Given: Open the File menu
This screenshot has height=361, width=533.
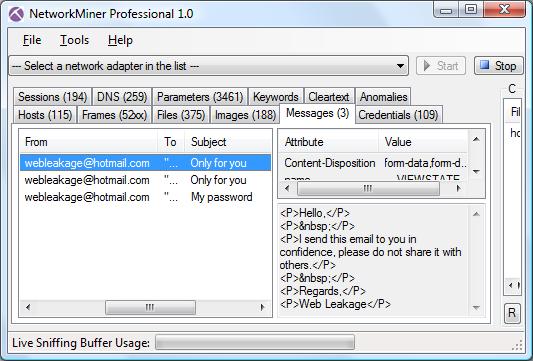Looking at the screenshot, I should coord(32,40).
